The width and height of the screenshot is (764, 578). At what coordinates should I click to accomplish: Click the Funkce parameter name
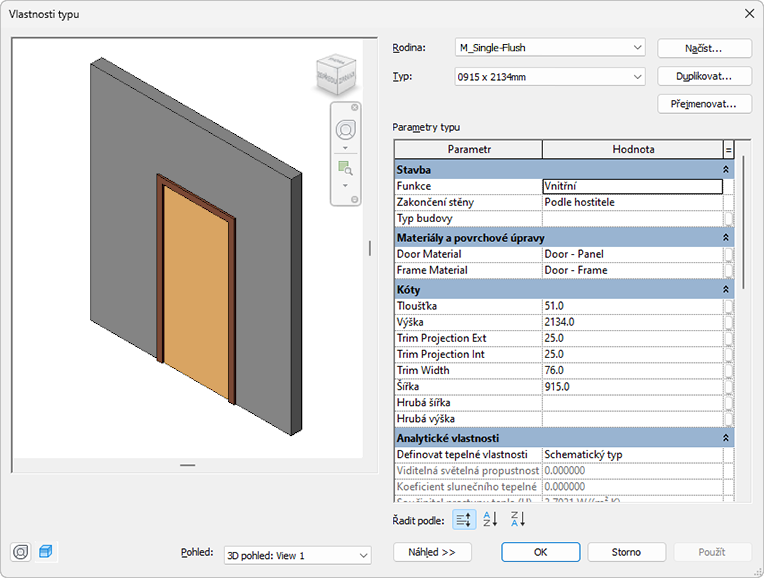click(x=414, y=186)
